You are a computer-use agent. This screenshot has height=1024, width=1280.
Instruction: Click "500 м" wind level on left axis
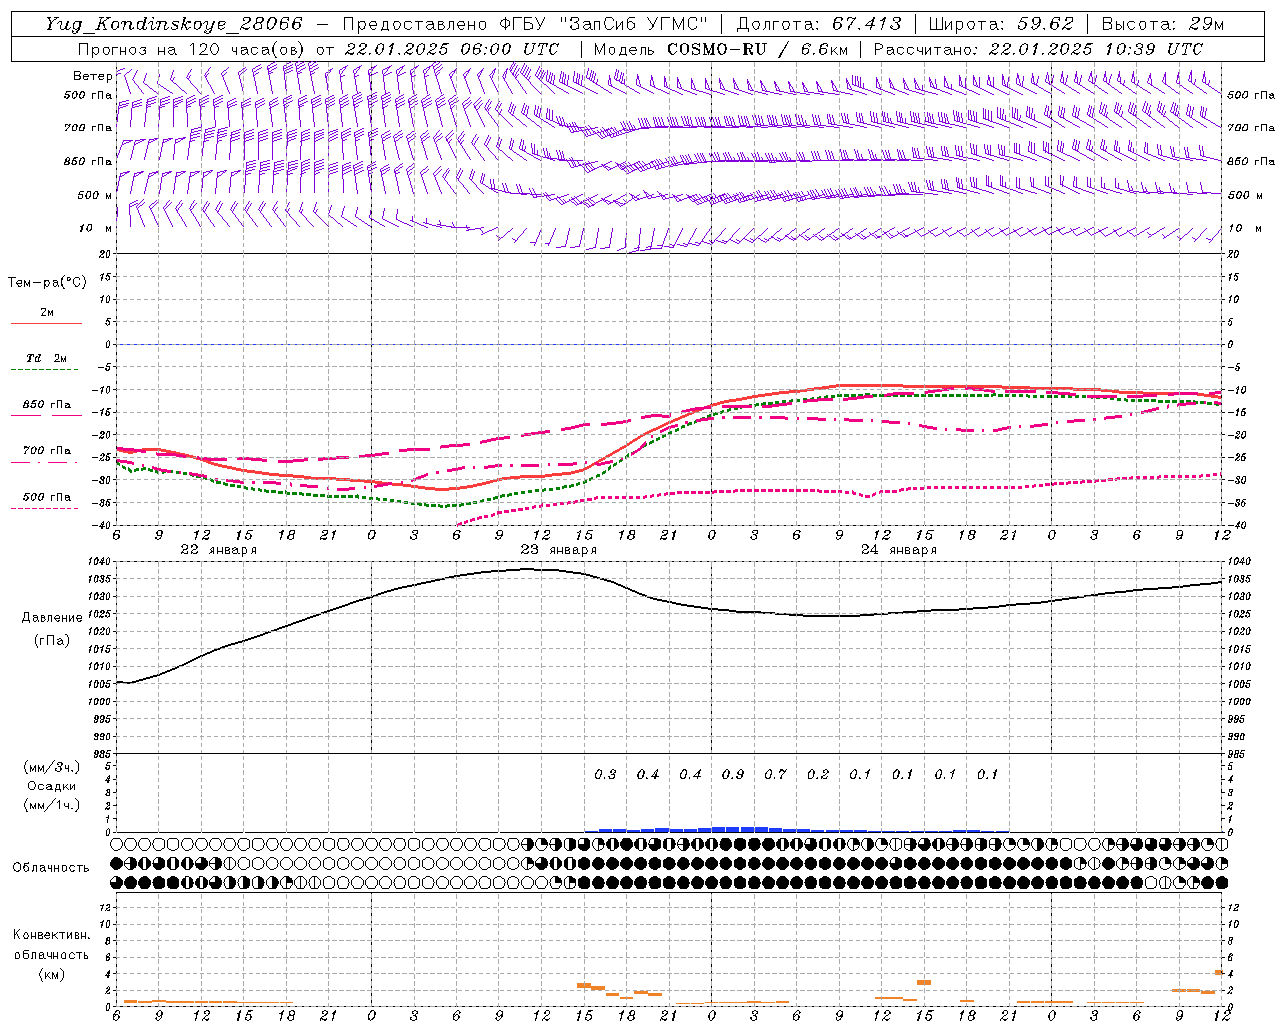pos(95,195)
